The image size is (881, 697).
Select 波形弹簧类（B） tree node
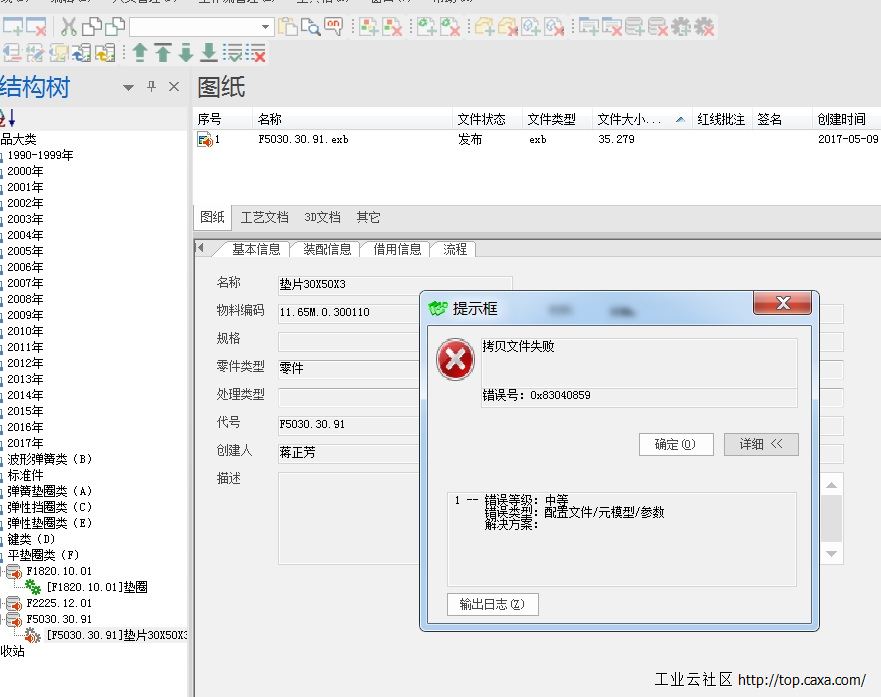49,459
